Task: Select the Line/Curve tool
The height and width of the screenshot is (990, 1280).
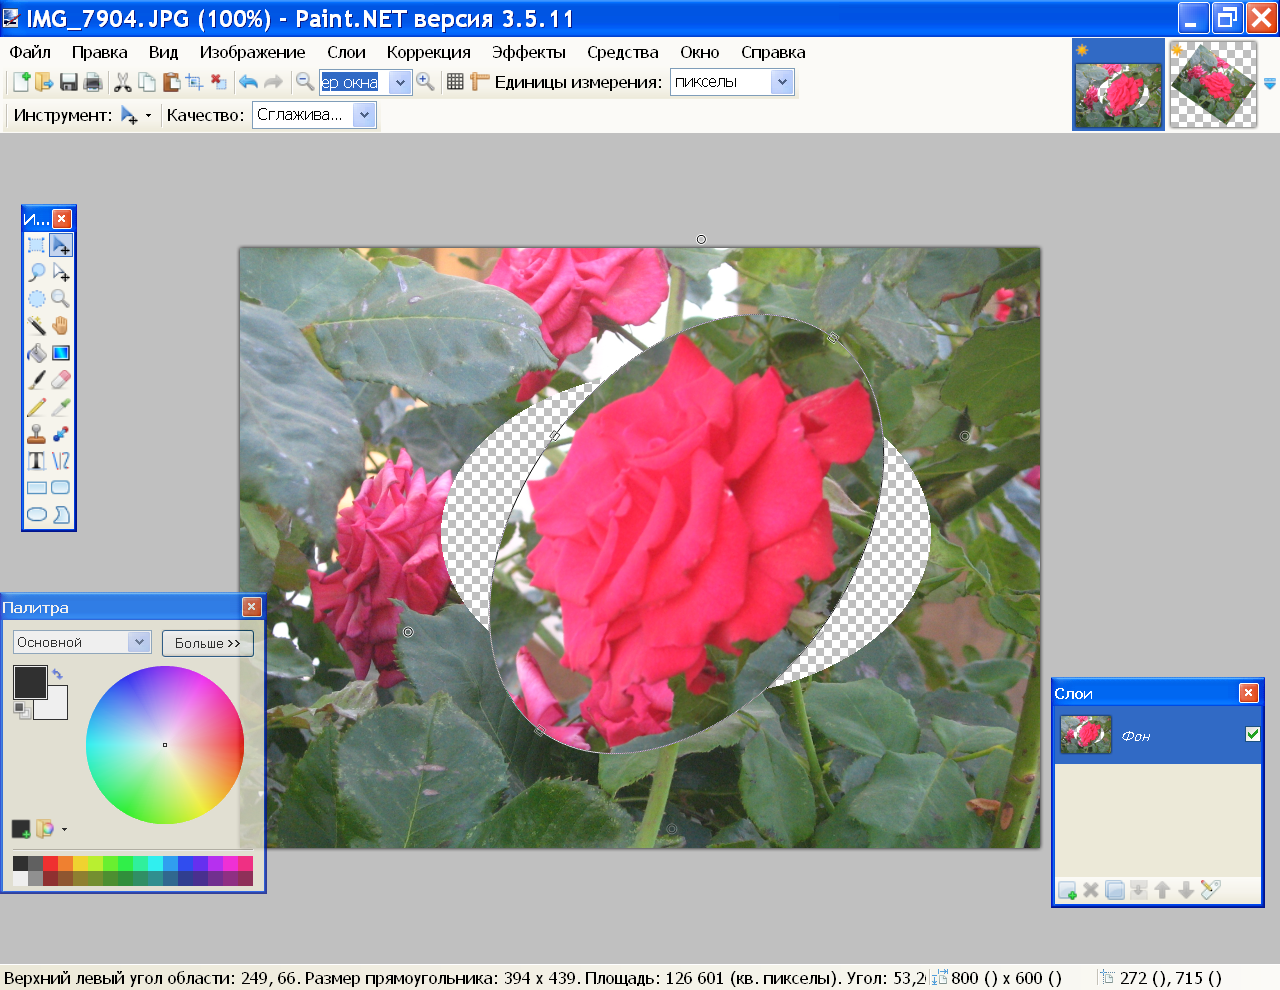Action: [61, 461]
